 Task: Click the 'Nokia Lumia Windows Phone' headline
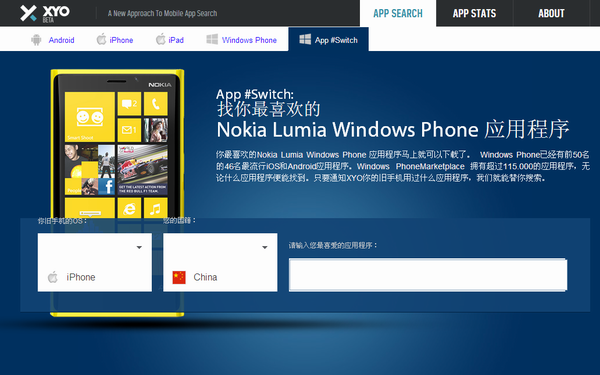click(347, 130)
